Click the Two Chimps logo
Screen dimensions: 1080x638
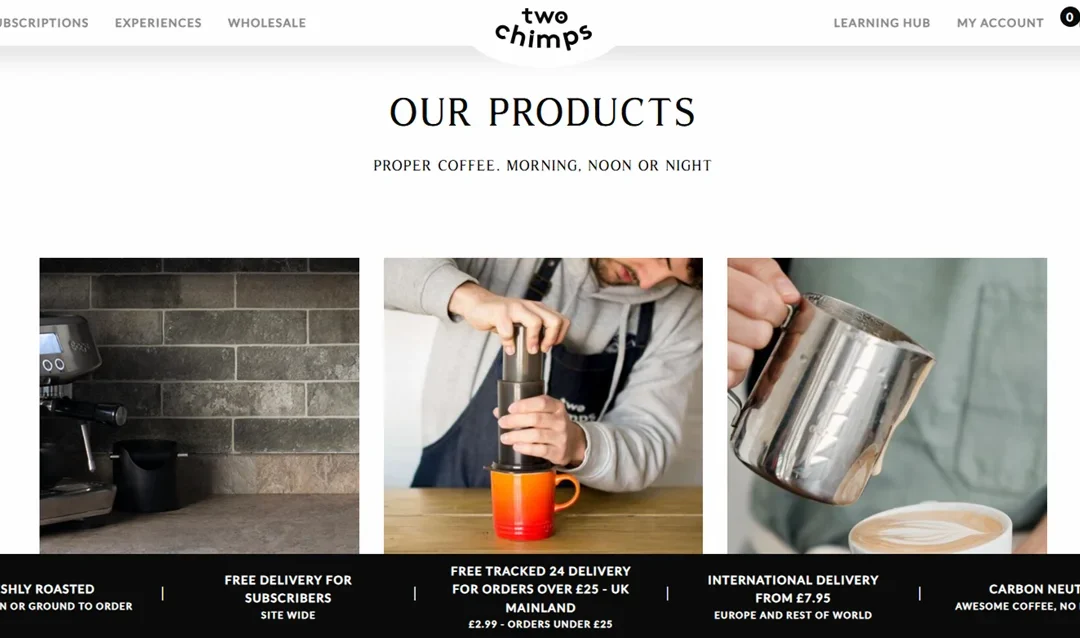click(543, 29)
